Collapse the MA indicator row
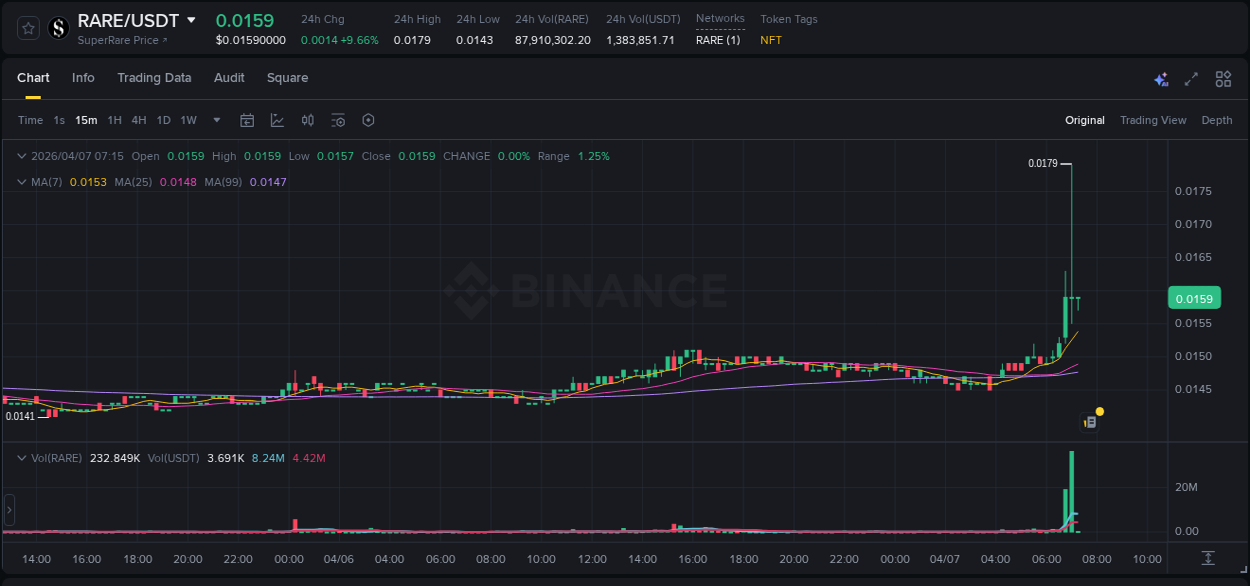This screenshot has height=586, width=1250. [x=22, y=182]
